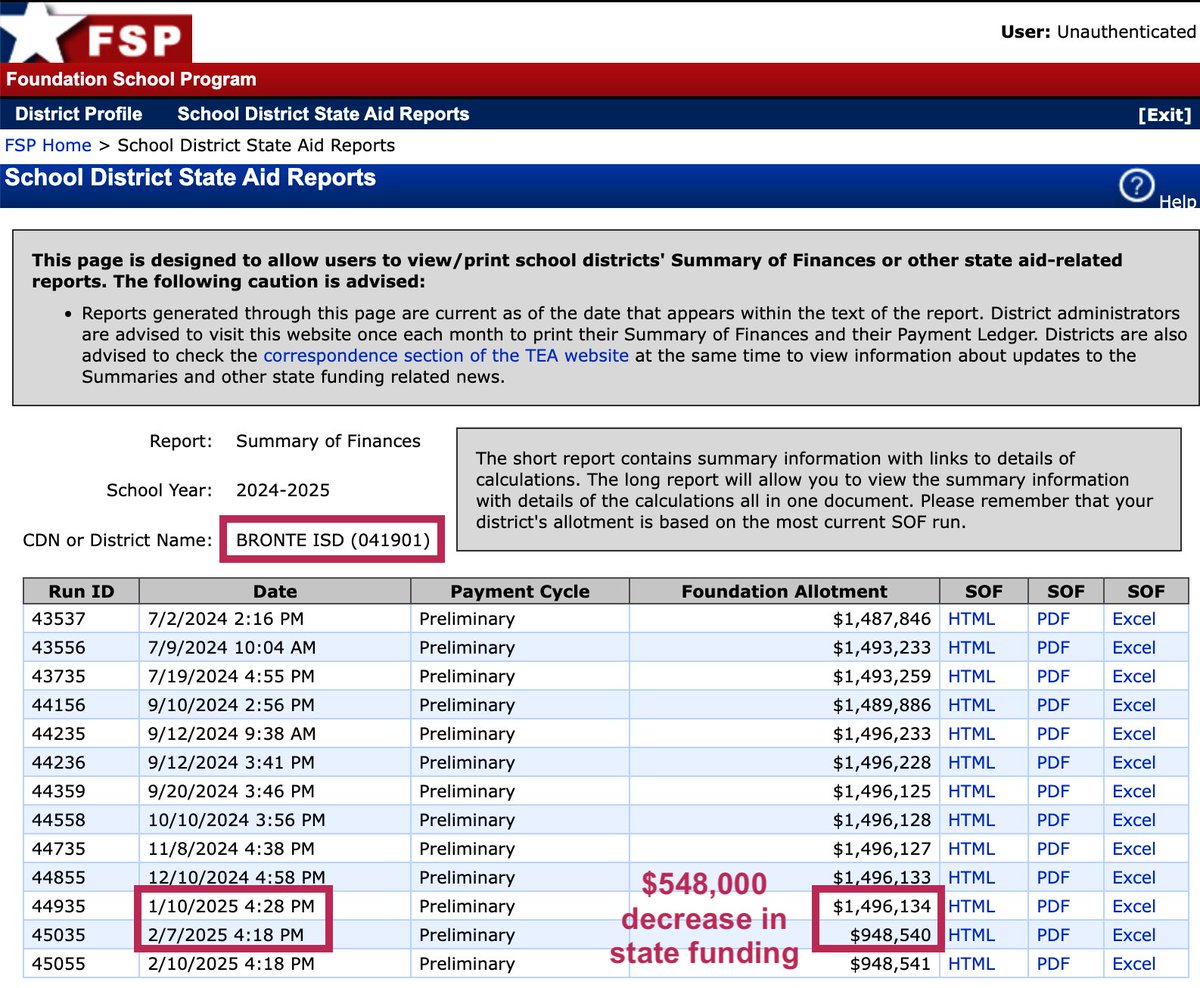Image resolution: width=1200 pixels, height=988 pixels.
Task: Open PDF report for run 44236
Action: 1053,763
